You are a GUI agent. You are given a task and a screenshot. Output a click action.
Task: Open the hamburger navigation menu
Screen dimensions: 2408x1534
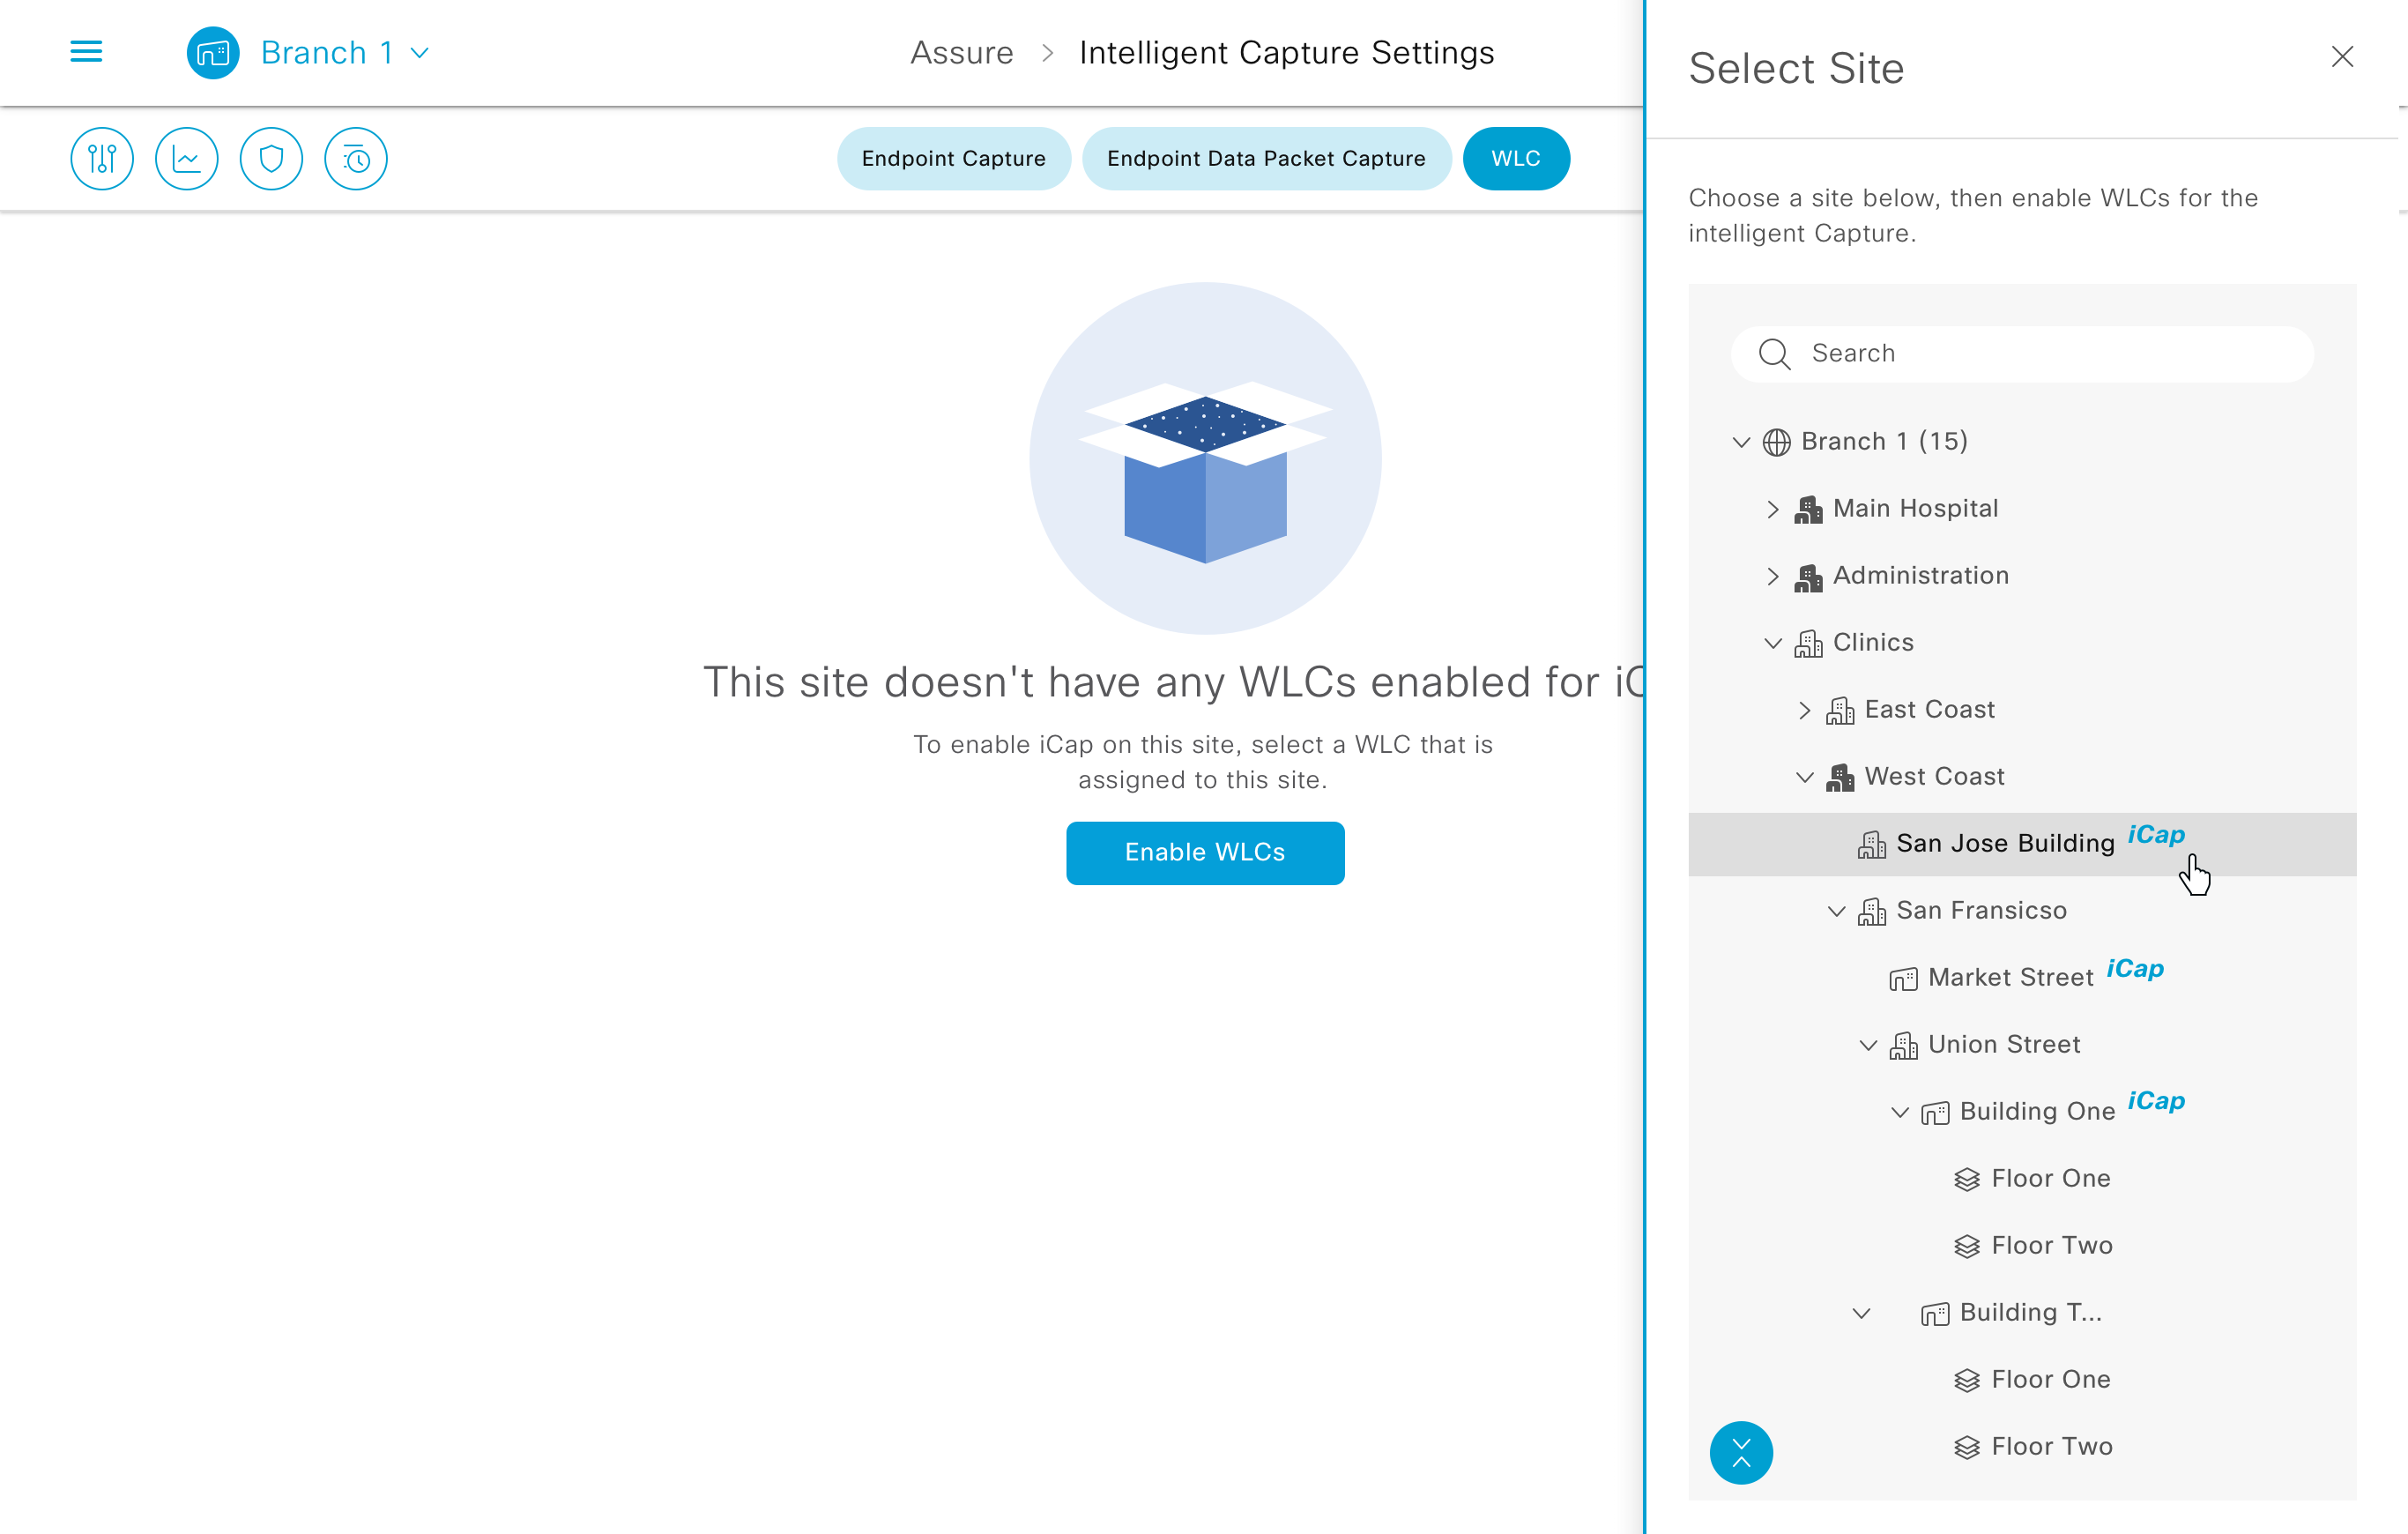point(86,52)
